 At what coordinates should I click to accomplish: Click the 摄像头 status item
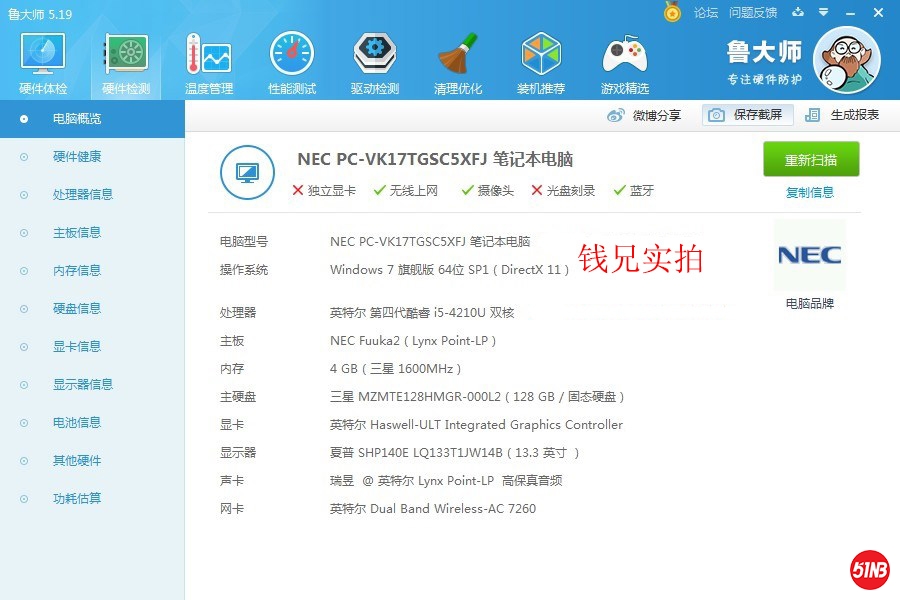pyautogui.click(x=488, y=191)
